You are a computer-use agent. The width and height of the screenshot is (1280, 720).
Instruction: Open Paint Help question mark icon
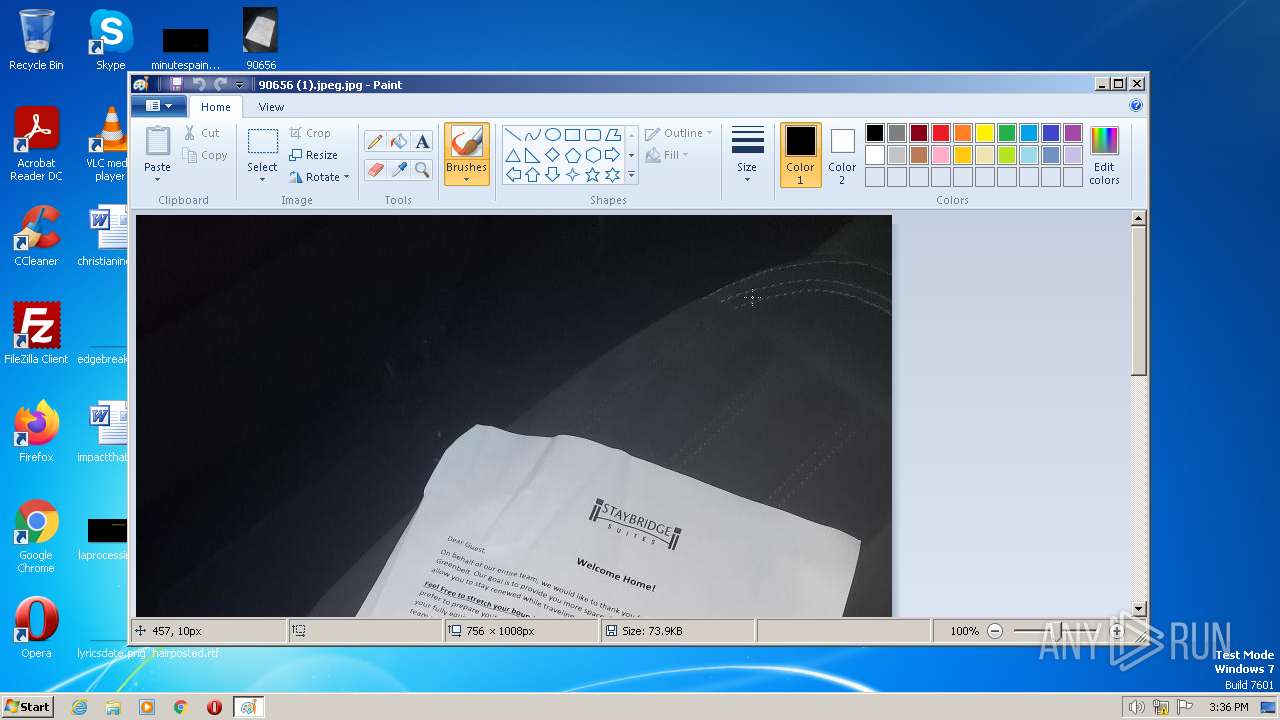point(1136,105)
